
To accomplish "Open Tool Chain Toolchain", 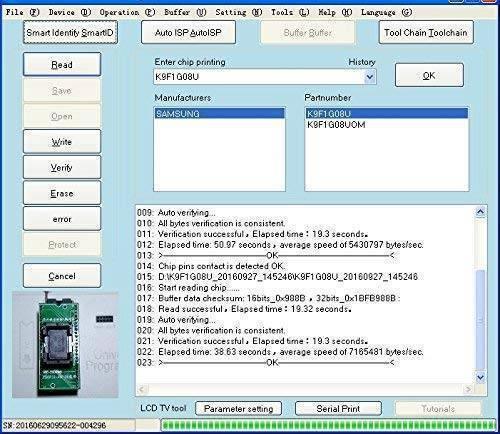I will point(426,32).
